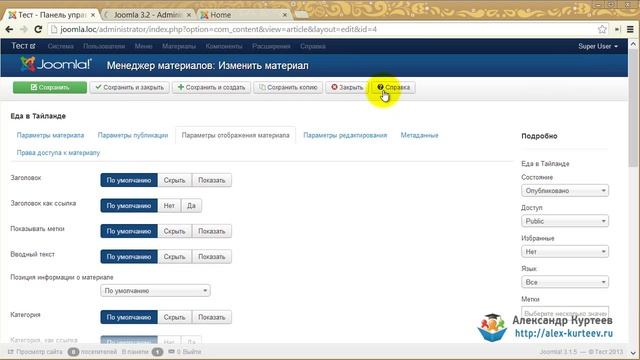Click the green Сохранить button
This screenshot has width=640, height=360.
tap(50, 87)
